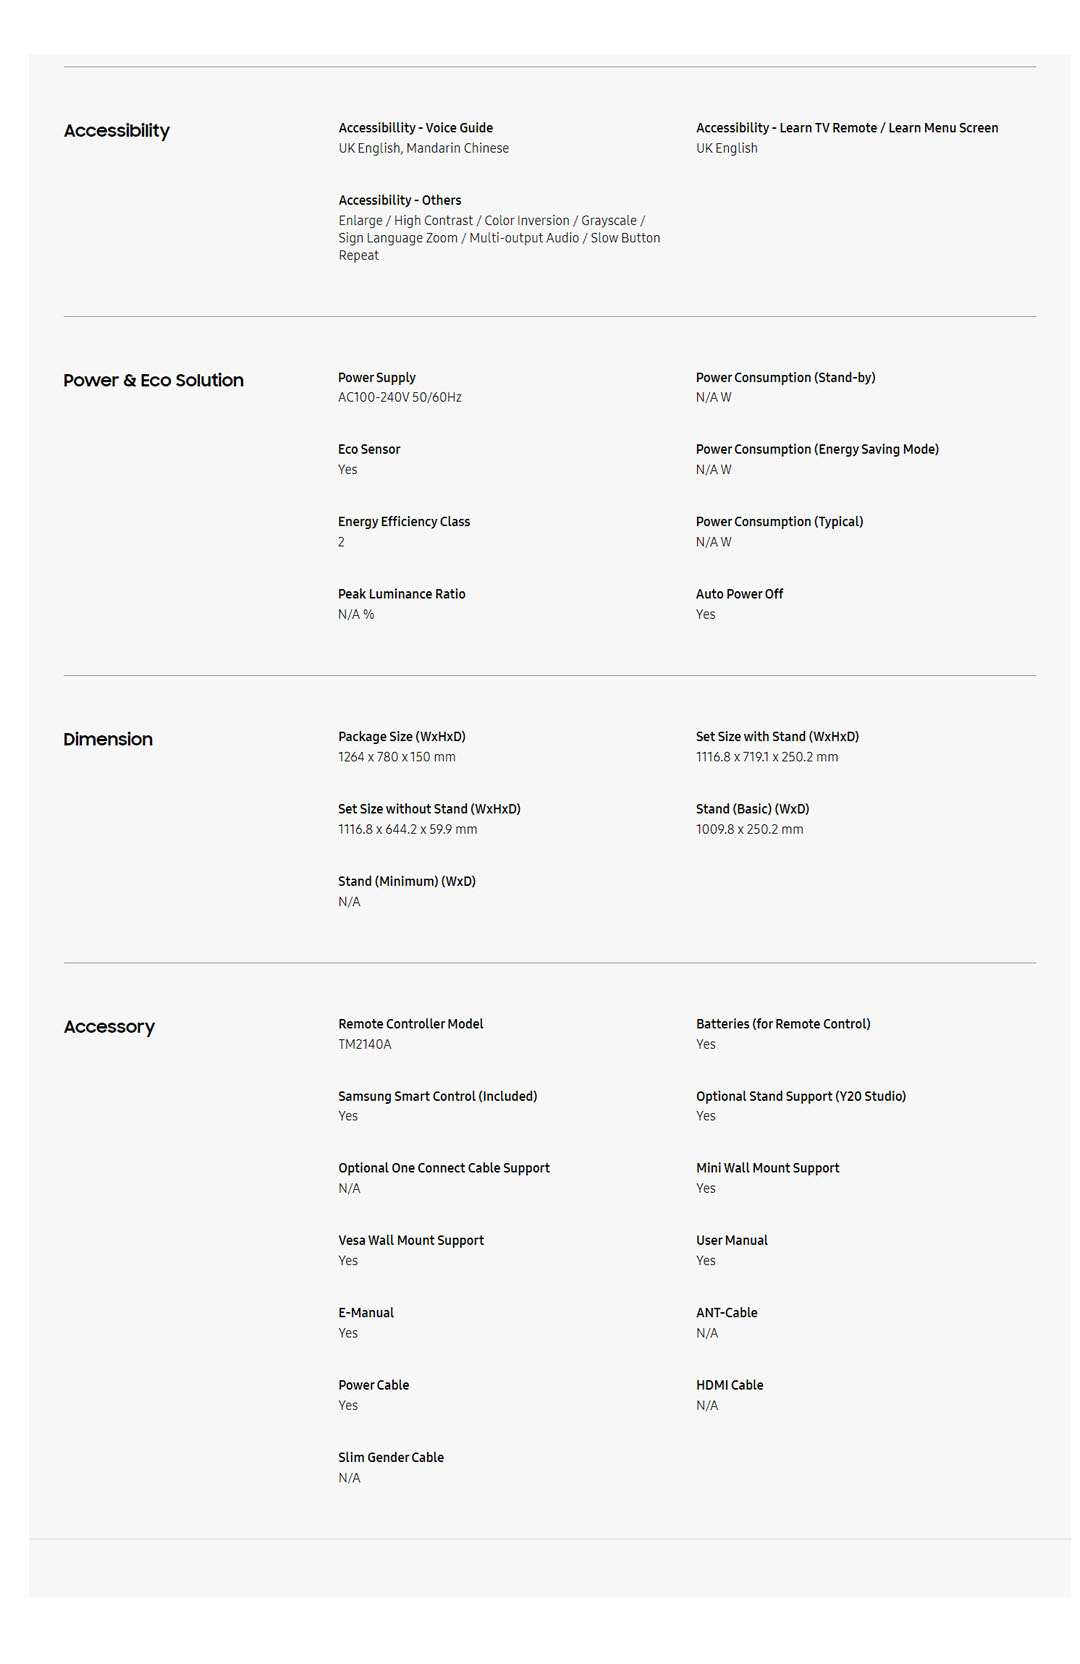Click the Eco Sensor spec label
This screenshot has width=1080, height=1664.
368,450
